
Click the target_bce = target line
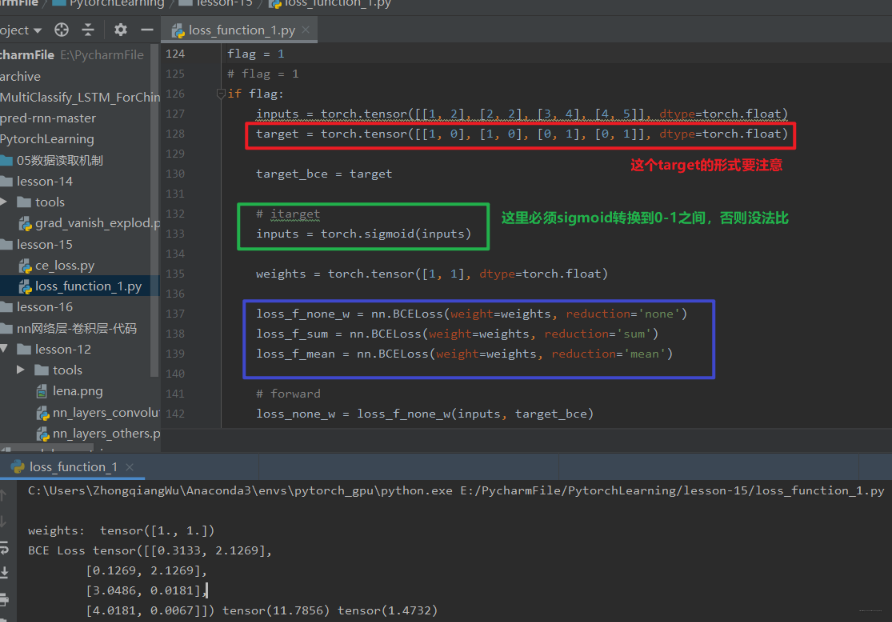324,174
